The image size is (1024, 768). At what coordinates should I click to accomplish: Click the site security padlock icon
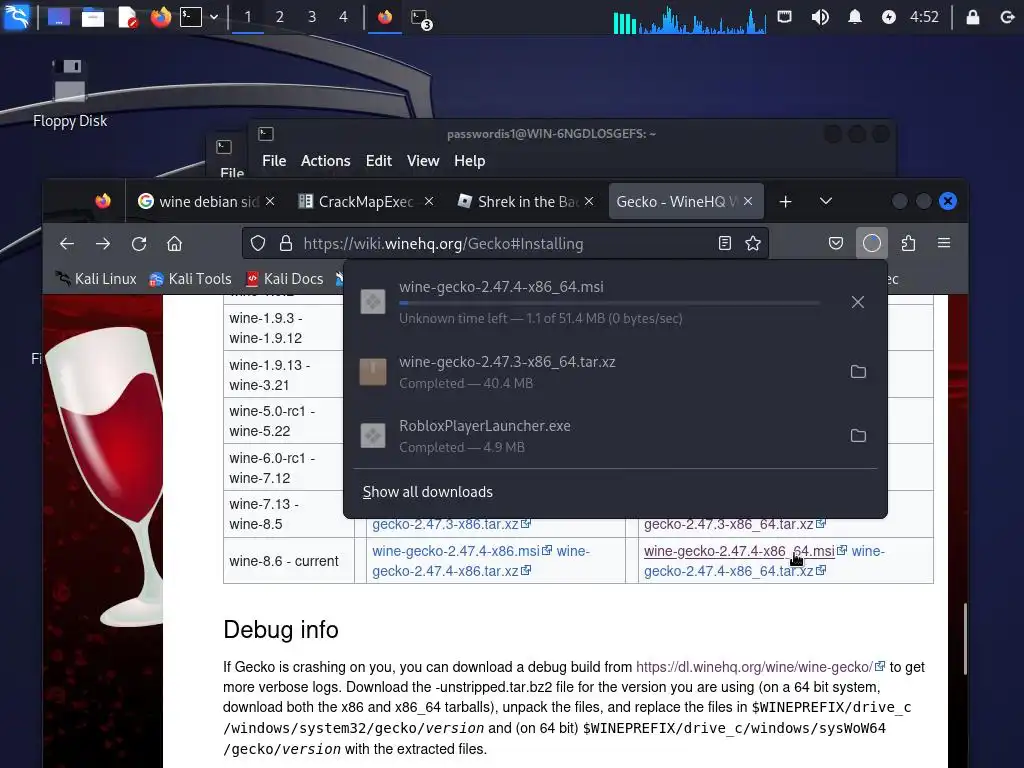pyautogui.click(x=285, y=244)
